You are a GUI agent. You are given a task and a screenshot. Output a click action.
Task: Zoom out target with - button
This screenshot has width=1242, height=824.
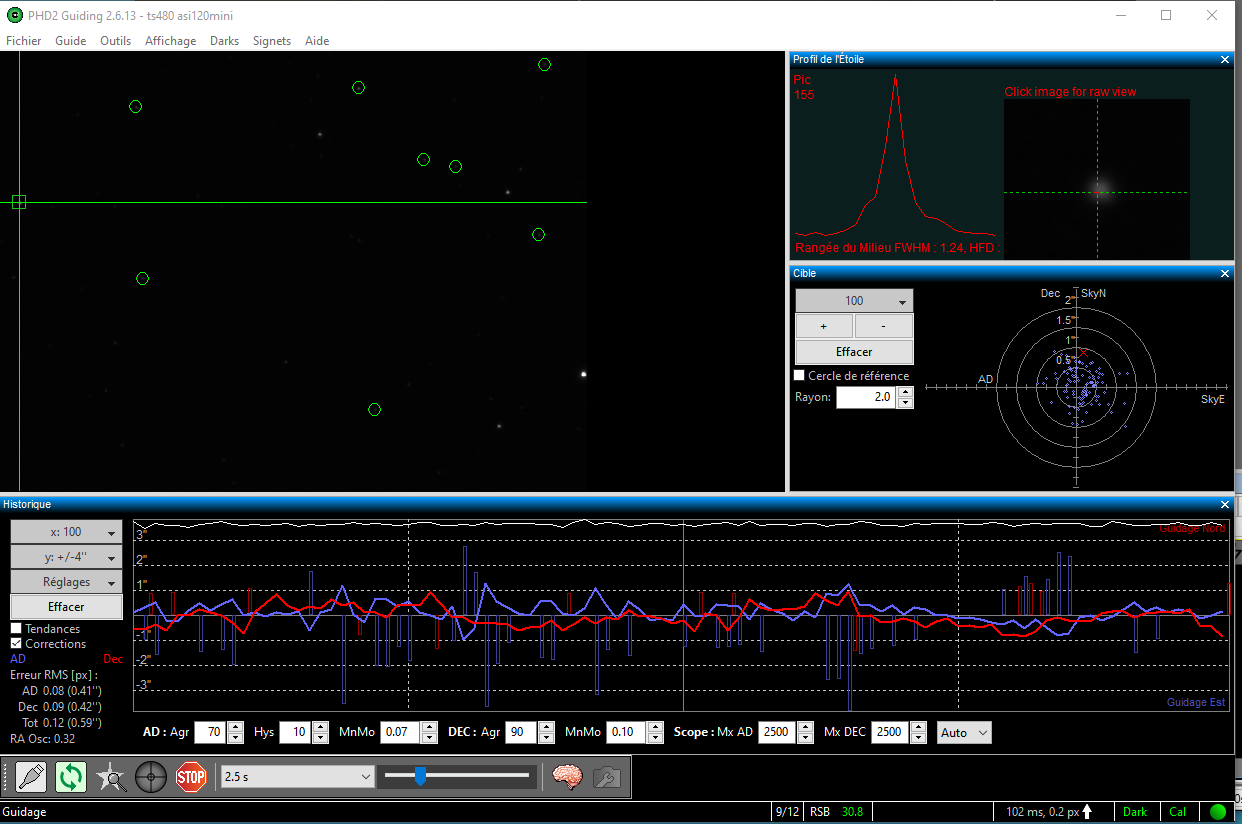tap(884, 326)
